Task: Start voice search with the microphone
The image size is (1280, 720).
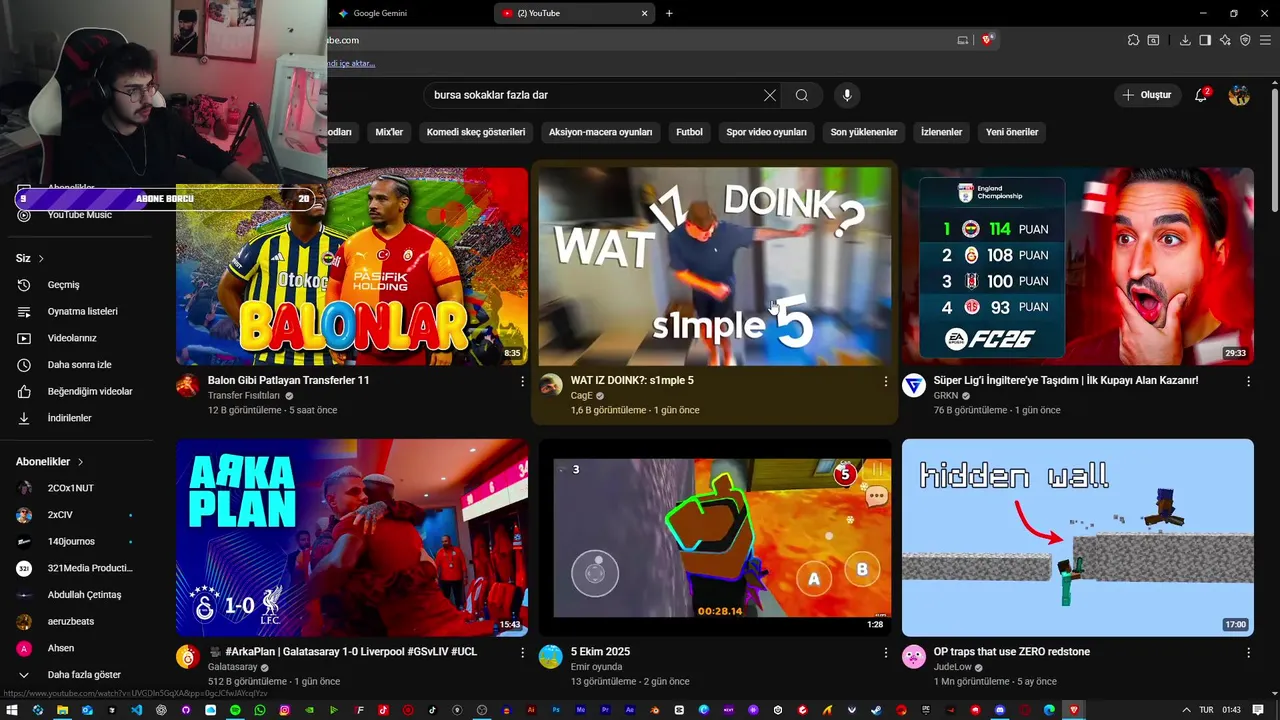Action: 847,95
